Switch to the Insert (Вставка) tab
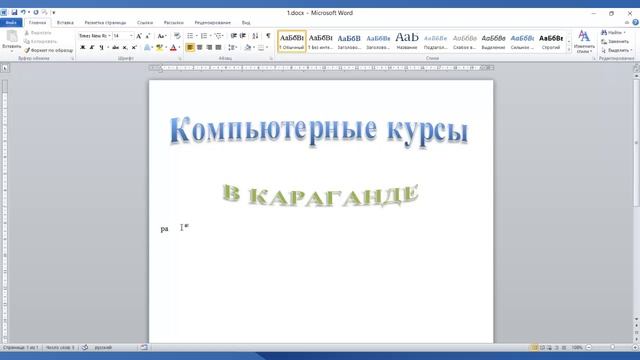640x360 pixels. click(65, 23)
